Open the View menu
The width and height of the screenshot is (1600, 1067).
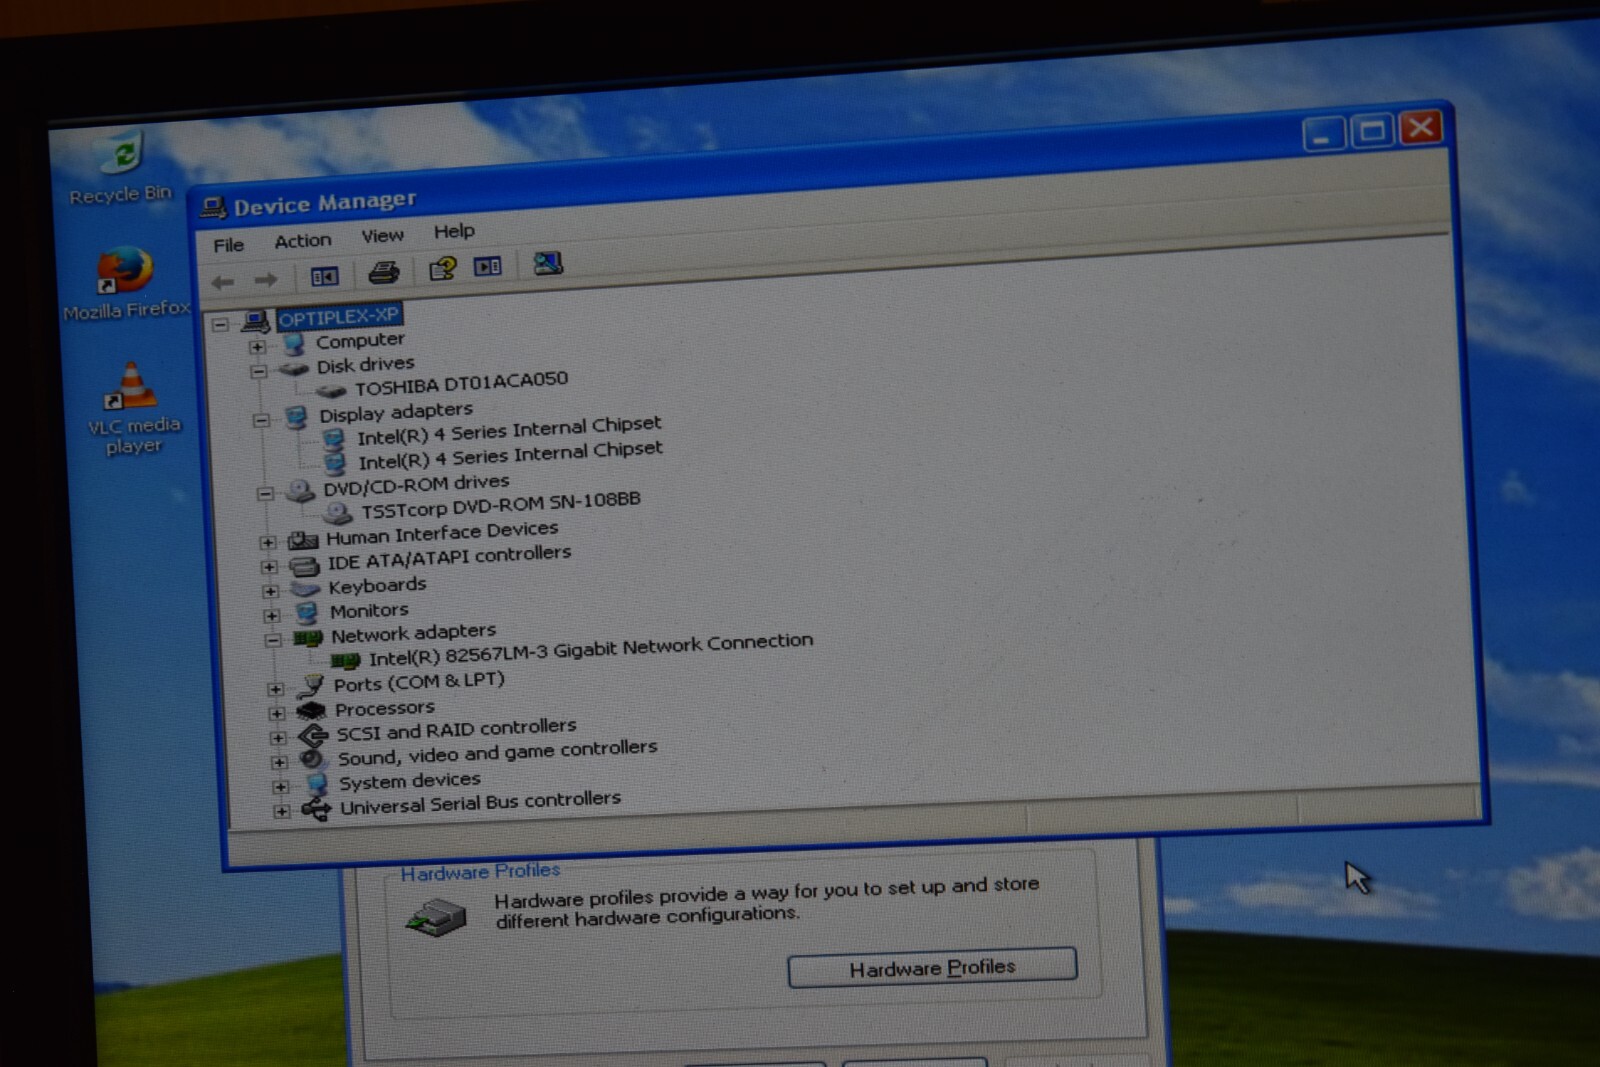click(382, 236)
